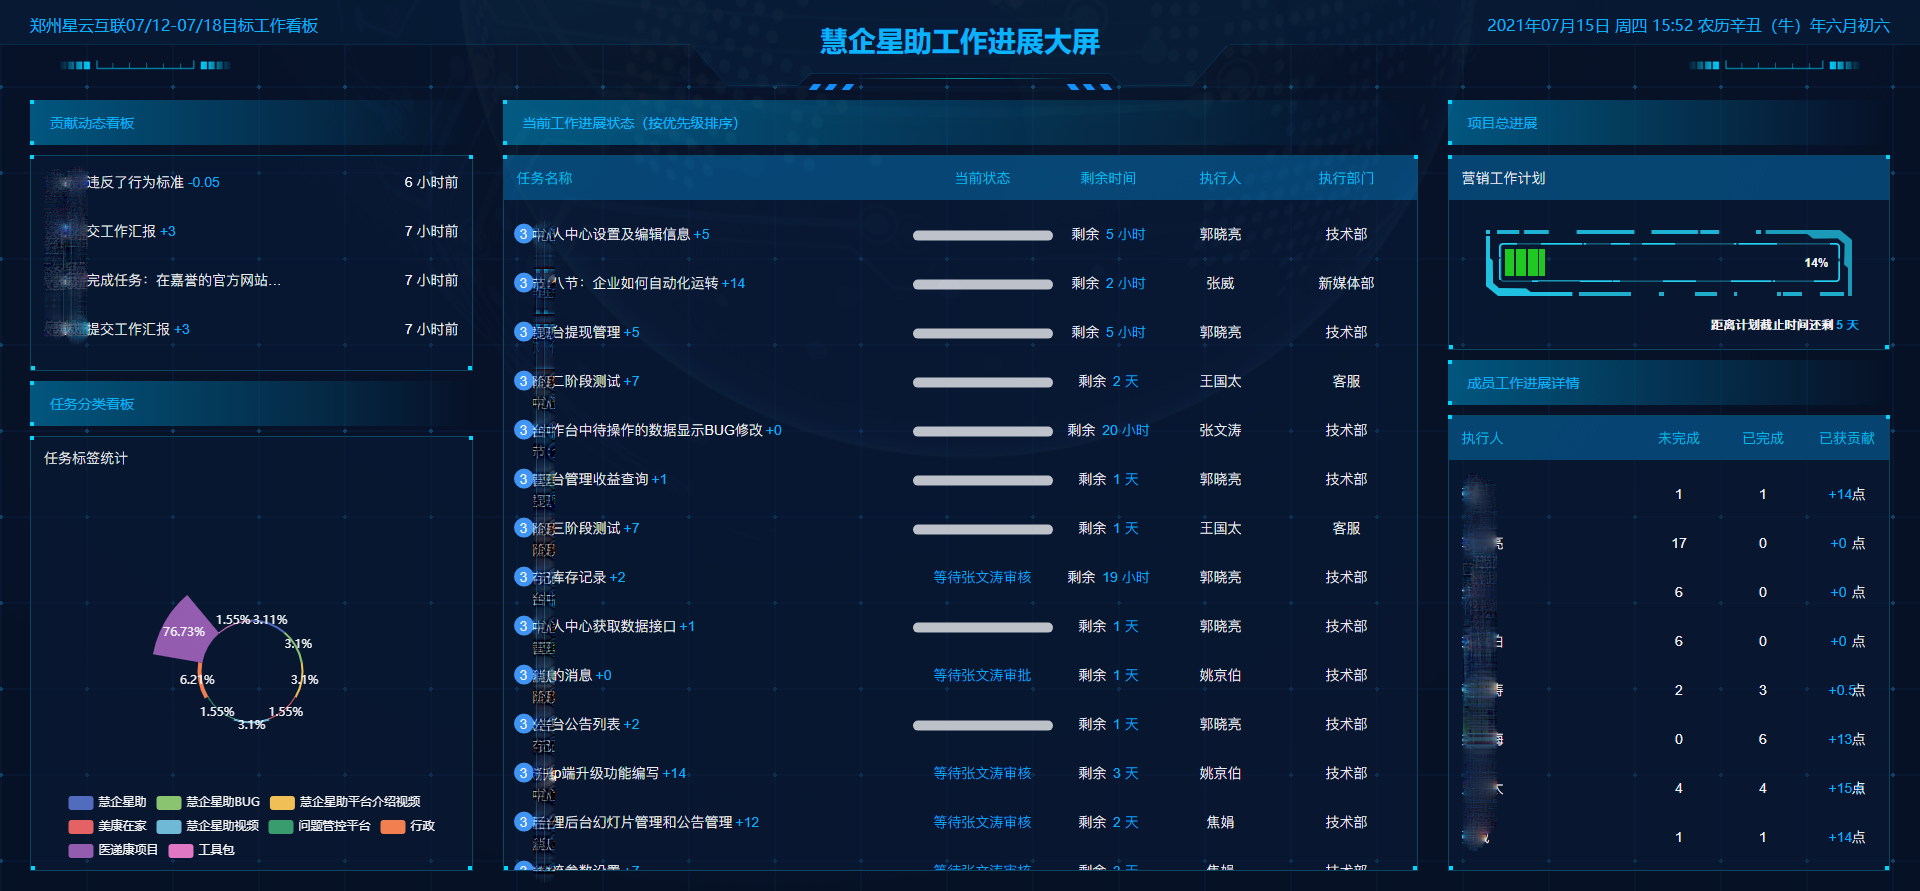
Task: Click the priority badge next to 二阶段测试
Action: pyautogui.click(x=523, y=381)
